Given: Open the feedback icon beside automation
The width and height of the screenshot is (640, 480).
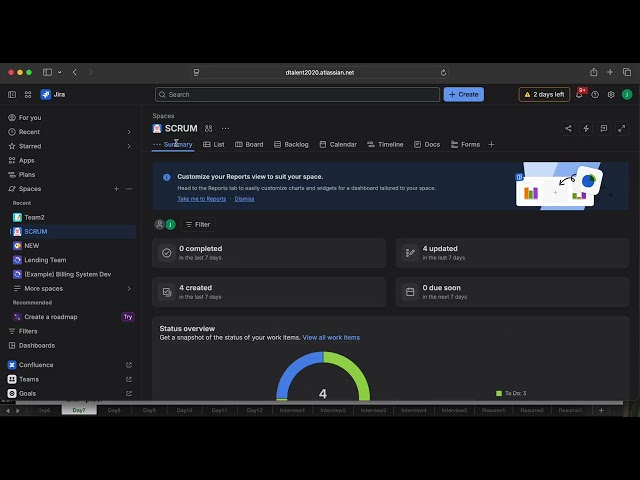Looking at the screenshot, I should [604, 128].
